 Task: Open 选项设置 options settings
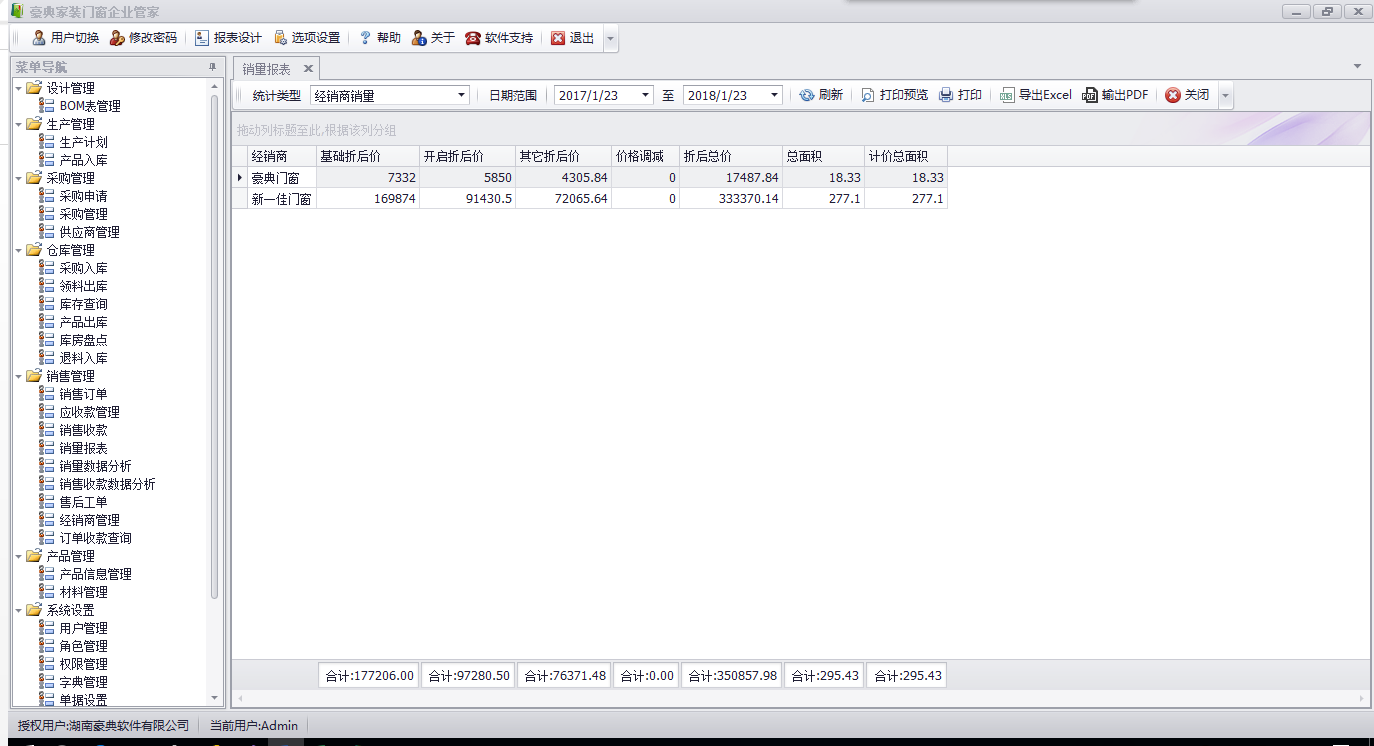[x=306, y=38]
